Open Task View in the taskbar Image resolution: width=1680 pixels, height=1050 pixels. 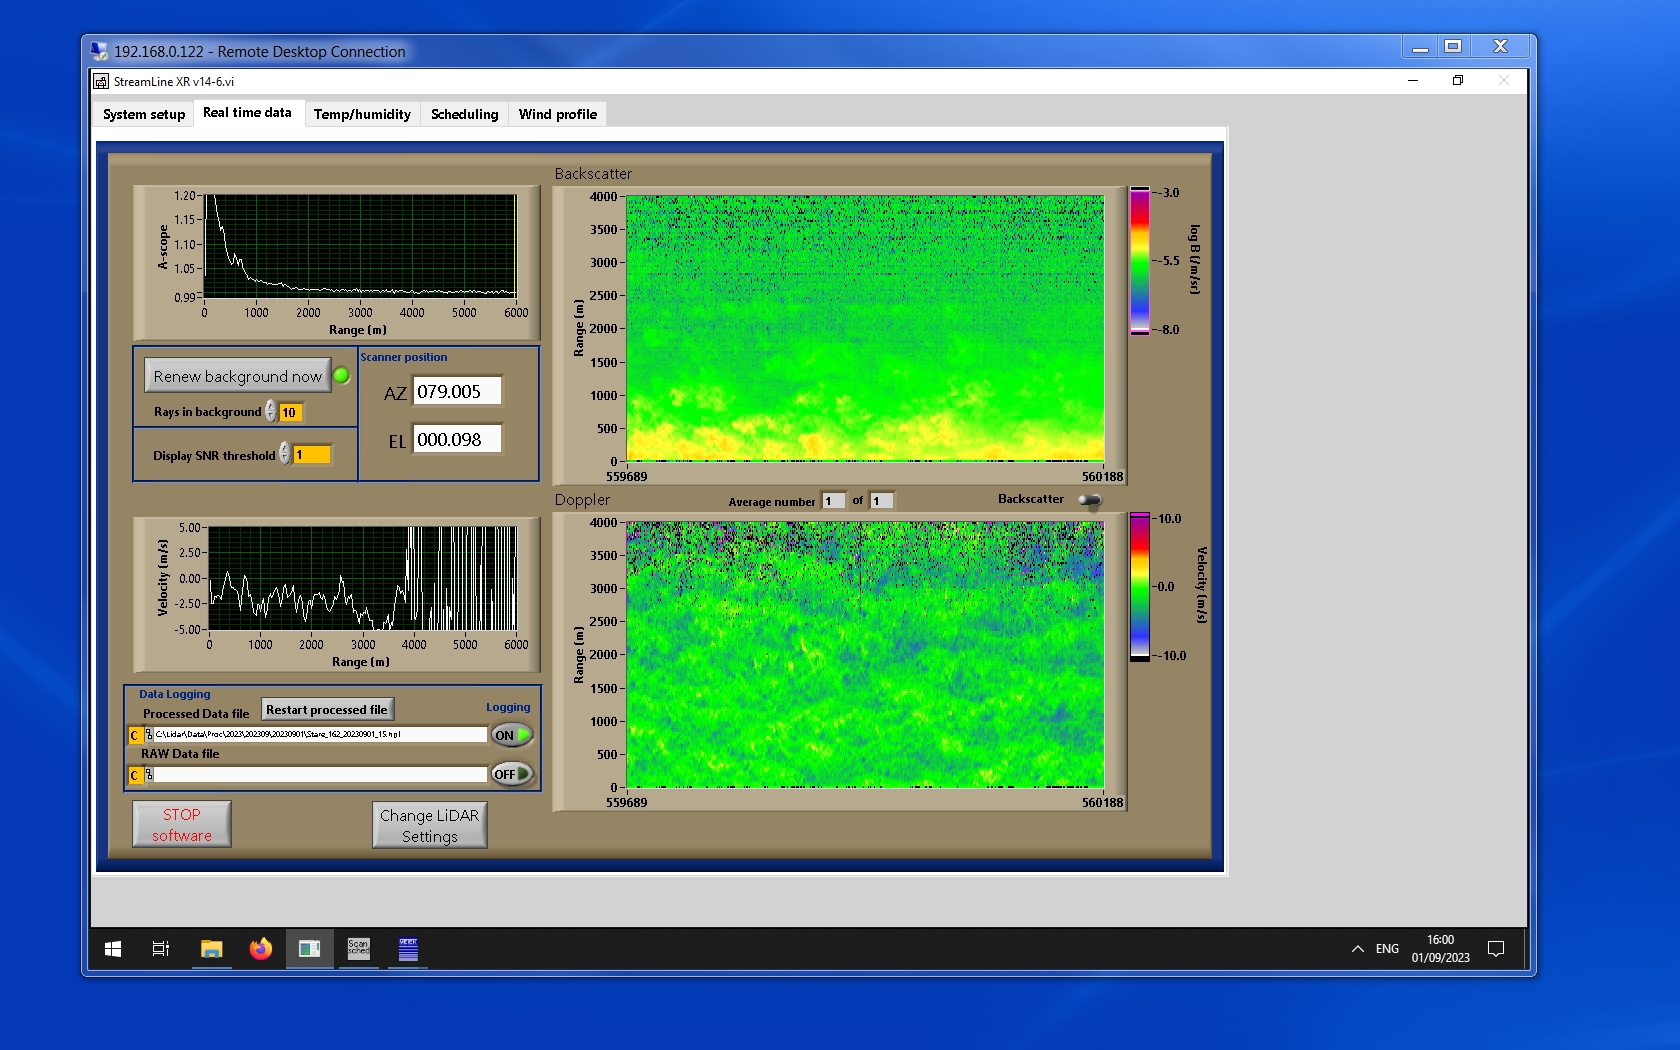pos(160,949)
